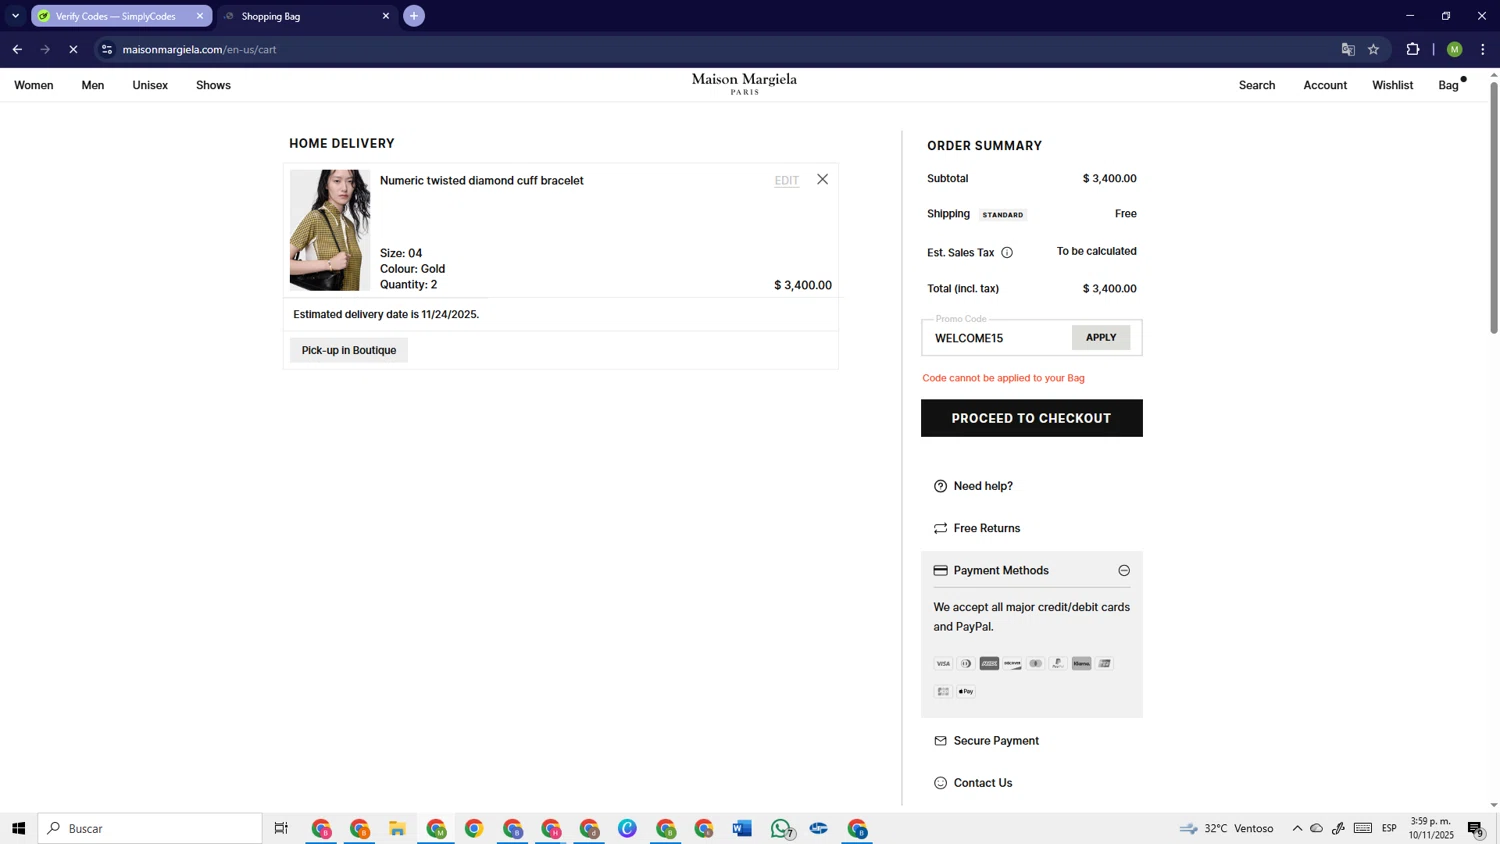This screenshot has width=1500, height=844.
Task: Open the Est. Sales Tax info icon
Action: pyautogui.click(x=1007, y=253)
